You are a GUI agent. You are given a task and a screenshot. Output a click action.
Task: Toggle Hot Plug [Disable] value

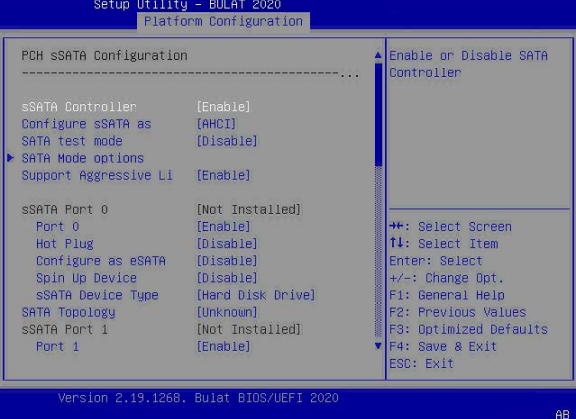[x=227, y=244]
